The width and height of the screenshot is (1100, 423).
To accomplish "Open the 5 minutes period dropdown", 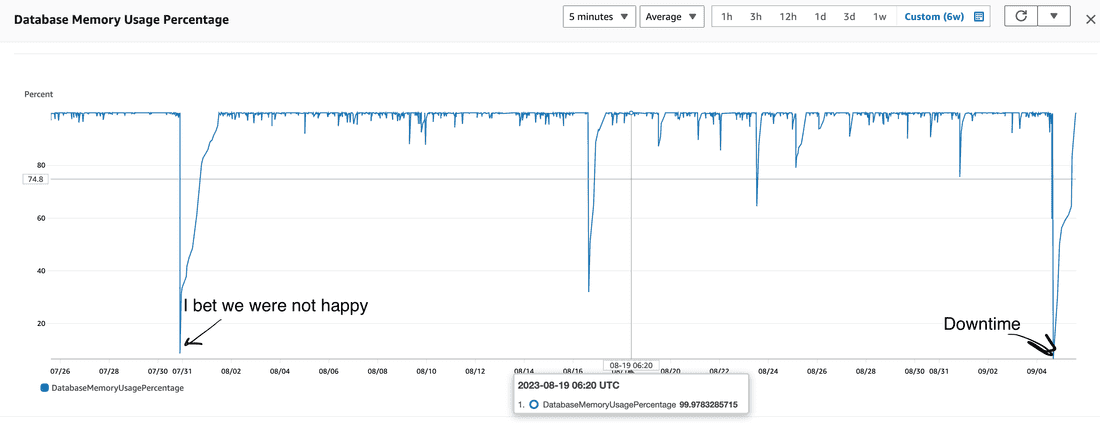I will 599,17.
